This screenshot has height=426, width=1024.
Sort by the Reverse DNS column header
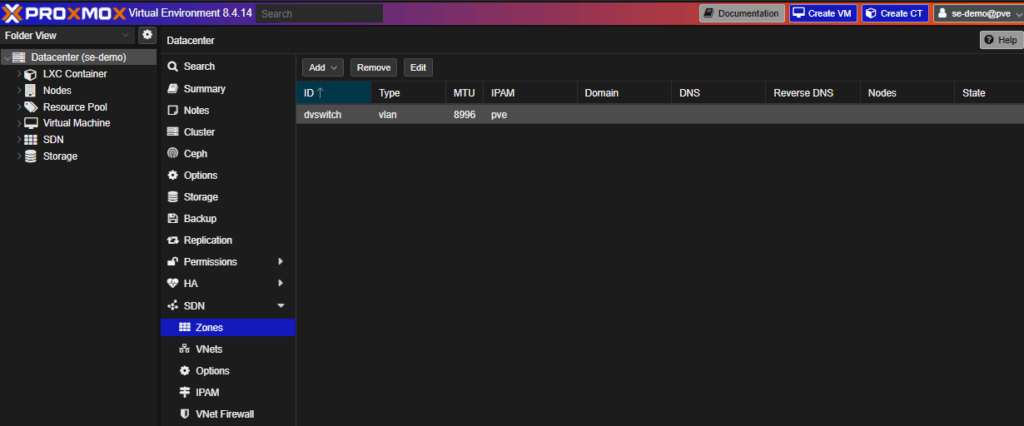pyautogui.click(x=813, y=93)
